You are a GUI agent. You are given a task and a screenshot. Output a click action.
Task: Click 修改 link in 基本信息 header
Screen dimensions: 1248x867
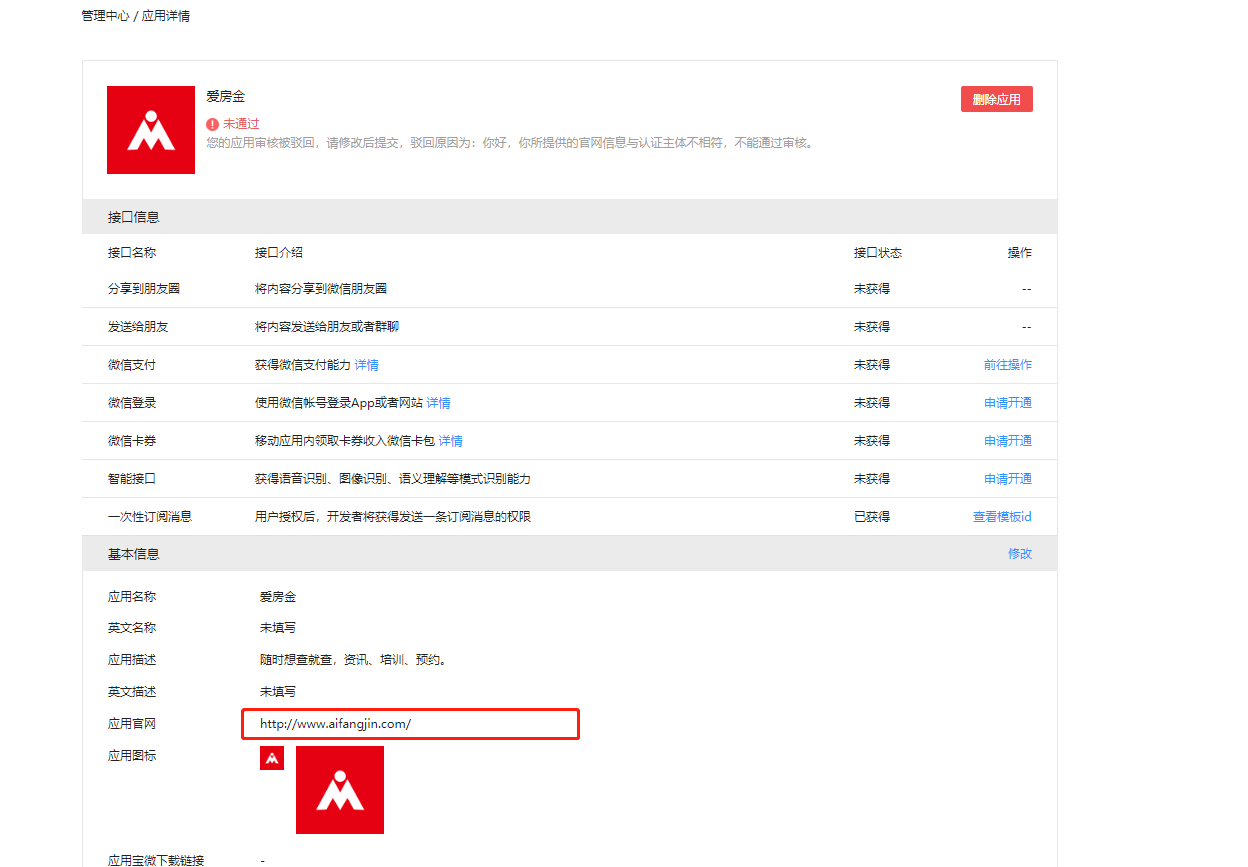(x=1020, y=553)
